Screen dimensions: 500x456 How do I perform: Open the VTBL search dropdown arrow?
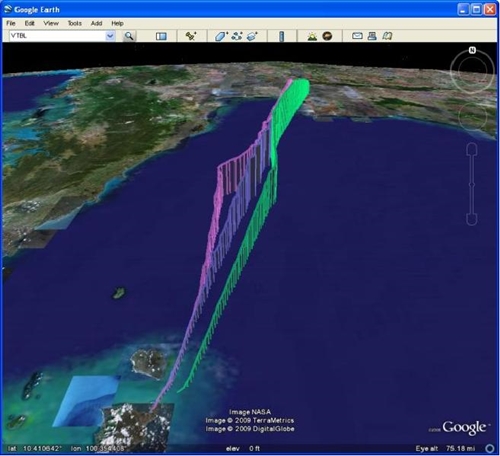pyautogui.click(x=110, y=36)
